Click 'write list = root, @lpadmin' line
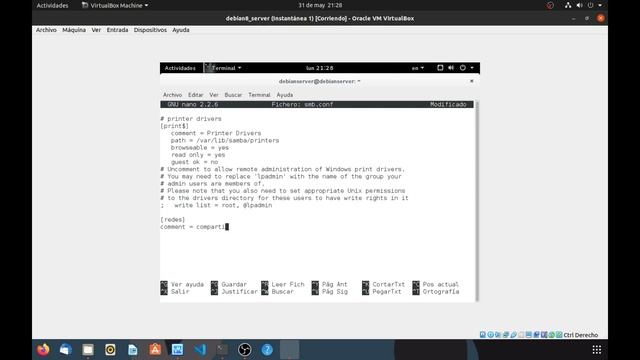The height and width of the screenshot is (360, 640). click(x=223, y=205)
